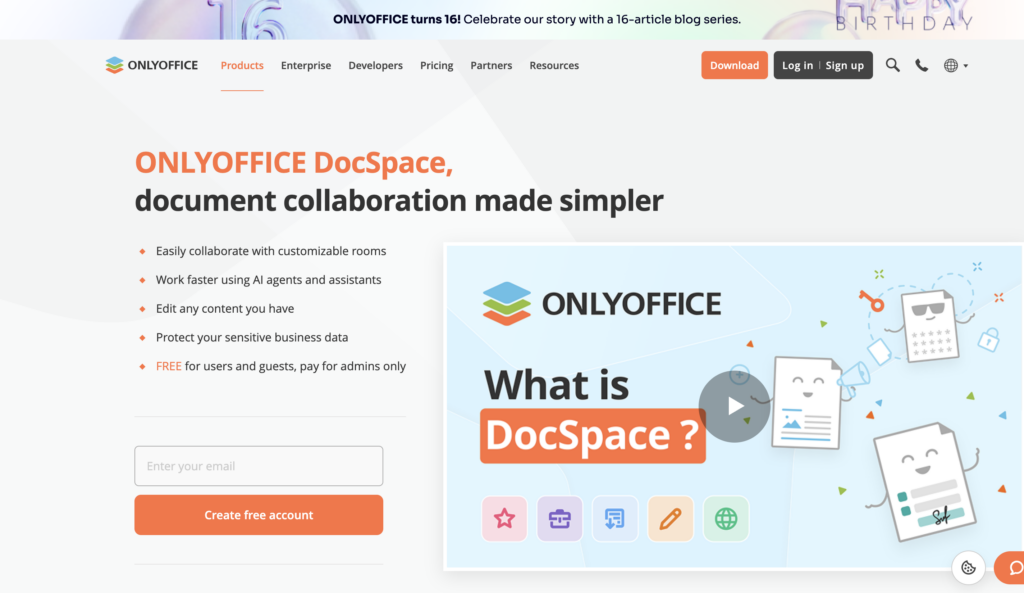This screenshot has width=1024, height=593.
Task: Click 'Protect your sensitive business data' text
Action: 252,337
